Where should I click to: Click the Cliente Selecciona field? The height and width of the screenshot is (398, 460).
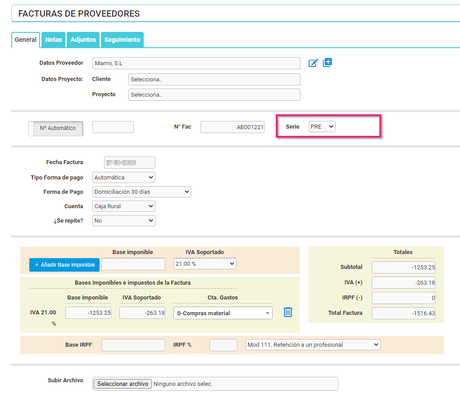pos(214,79)
